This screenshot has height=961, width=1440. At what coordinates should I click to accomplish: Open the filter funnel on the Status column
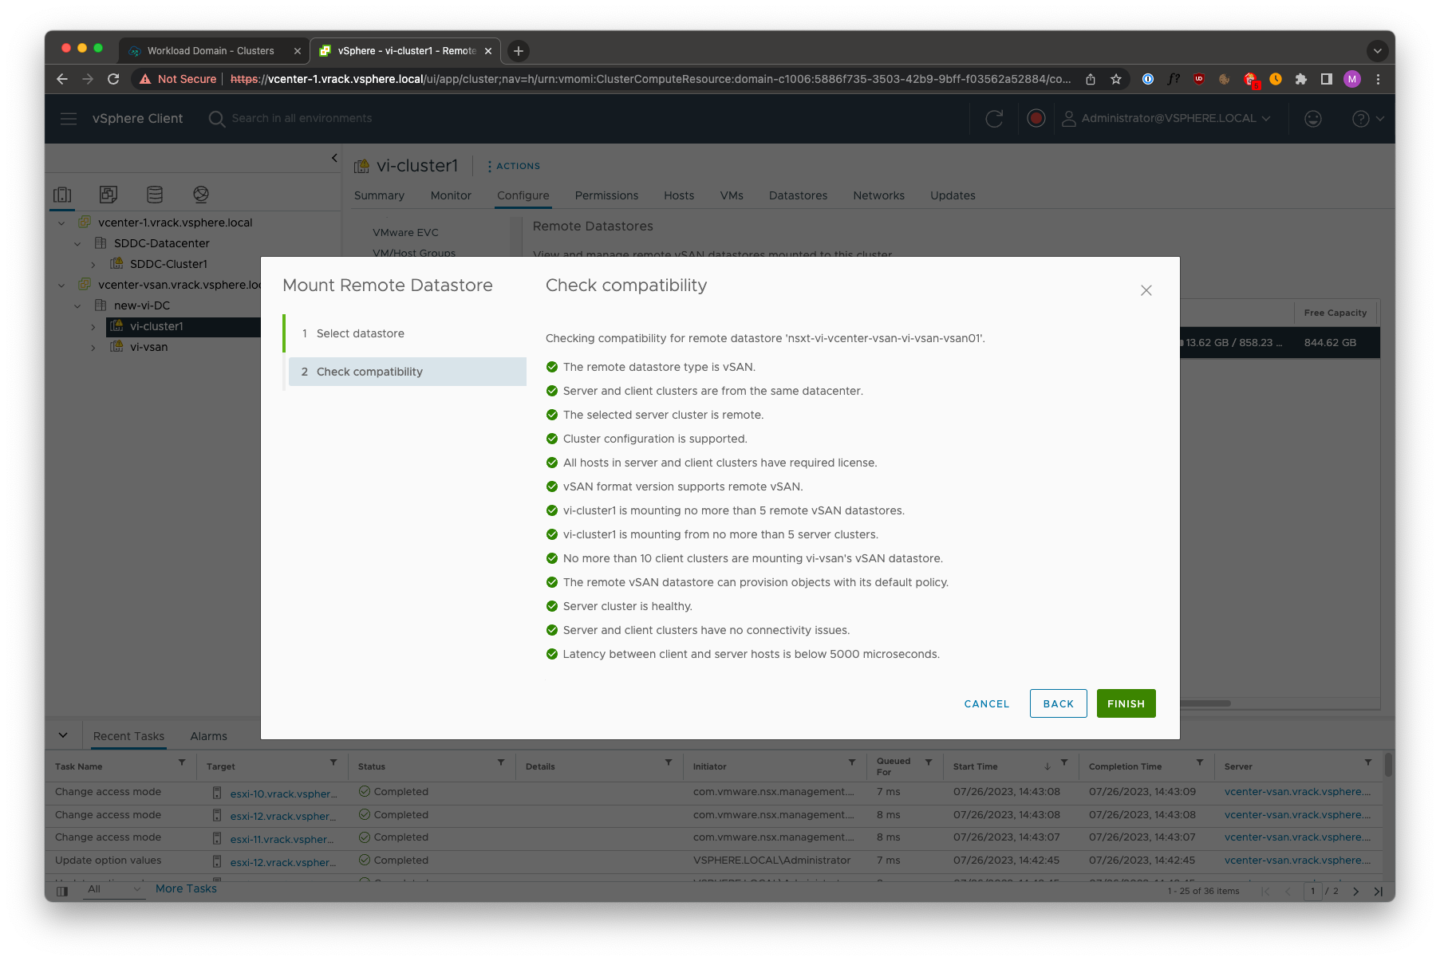[501, 765]
